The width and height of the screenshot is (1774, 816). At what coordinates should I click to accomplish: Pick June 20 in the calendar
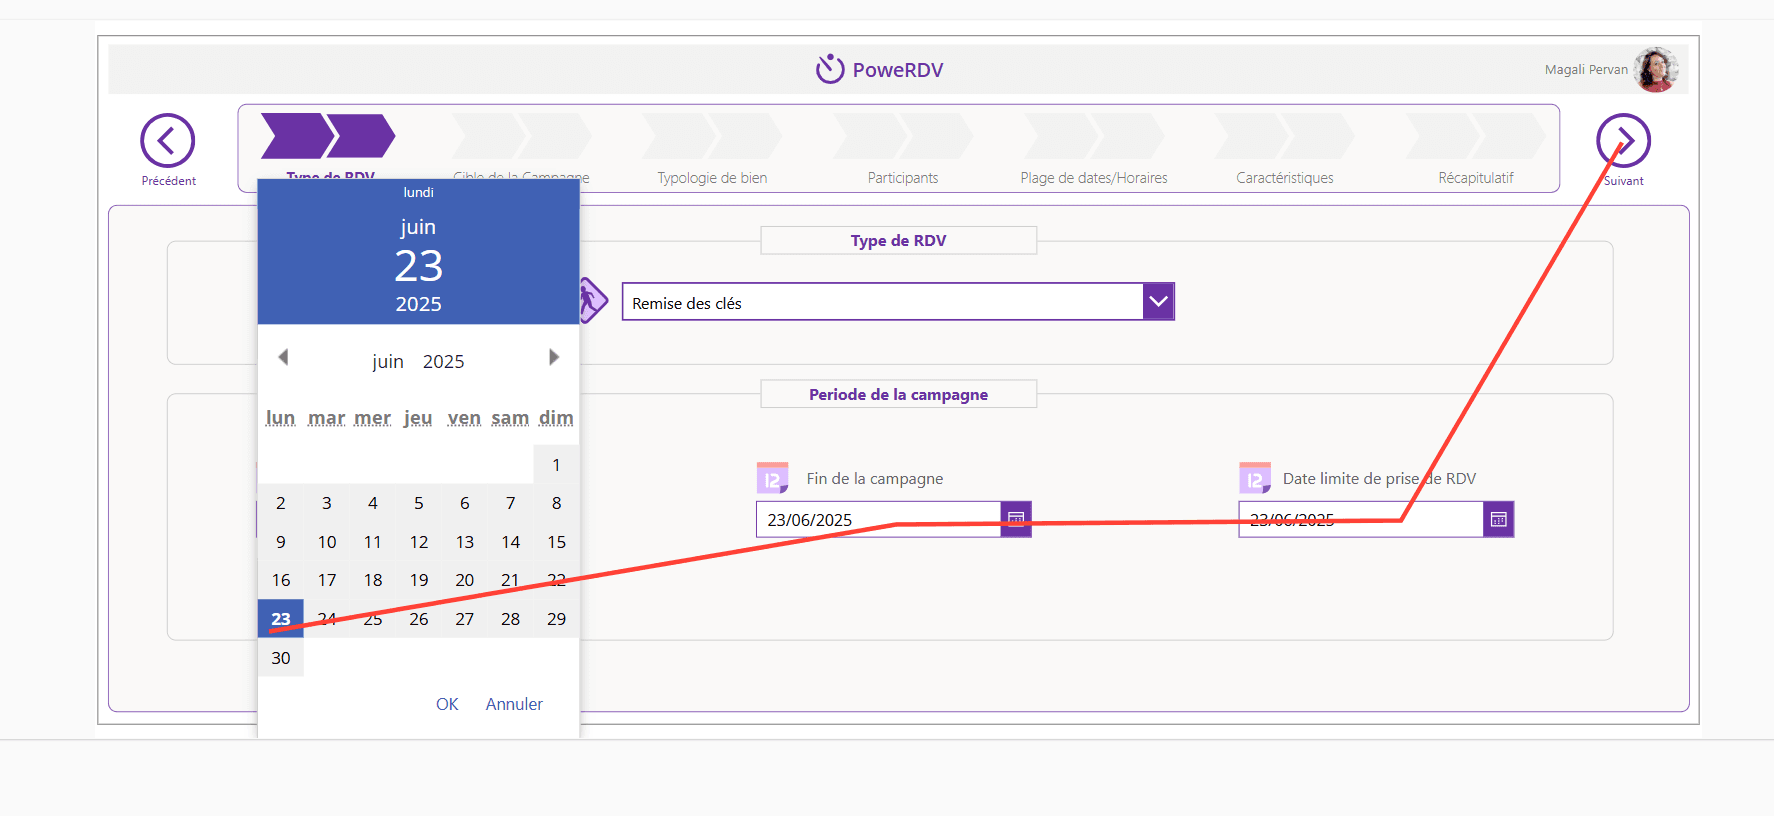(x=465, y=580)
